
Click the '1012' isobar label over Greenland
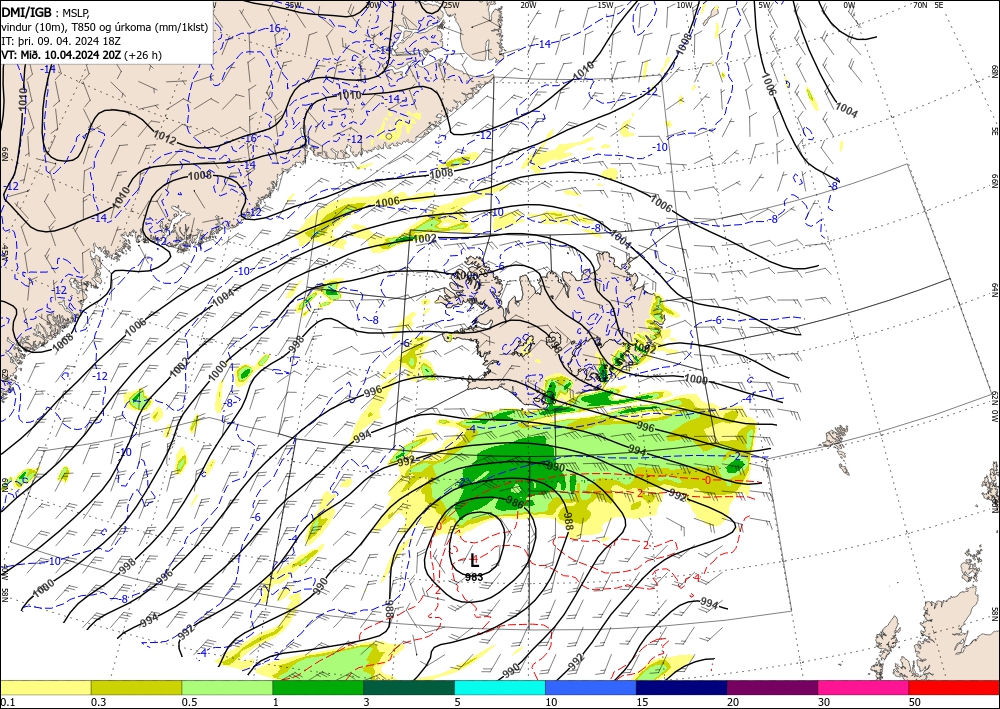pyautogui.click(x=165, y=136)
